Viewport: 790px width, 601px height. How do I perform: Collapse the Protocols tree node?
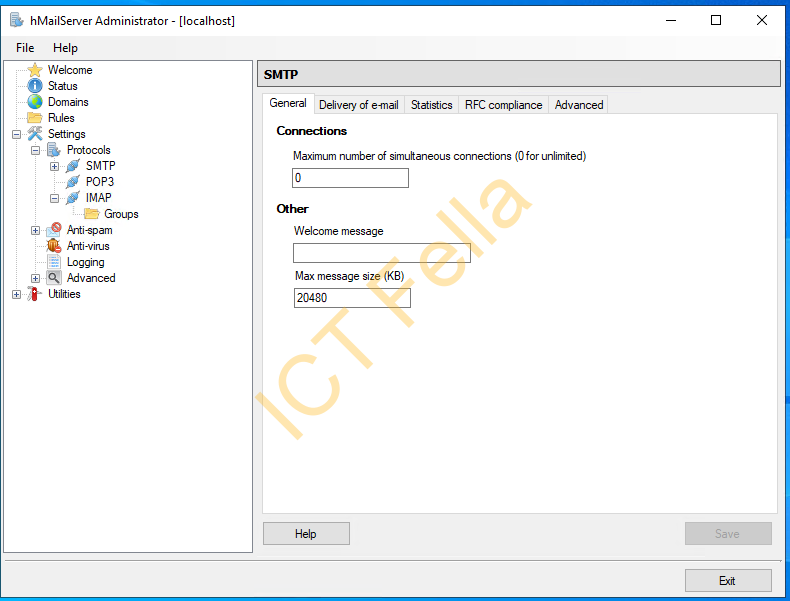coord(35,150)
